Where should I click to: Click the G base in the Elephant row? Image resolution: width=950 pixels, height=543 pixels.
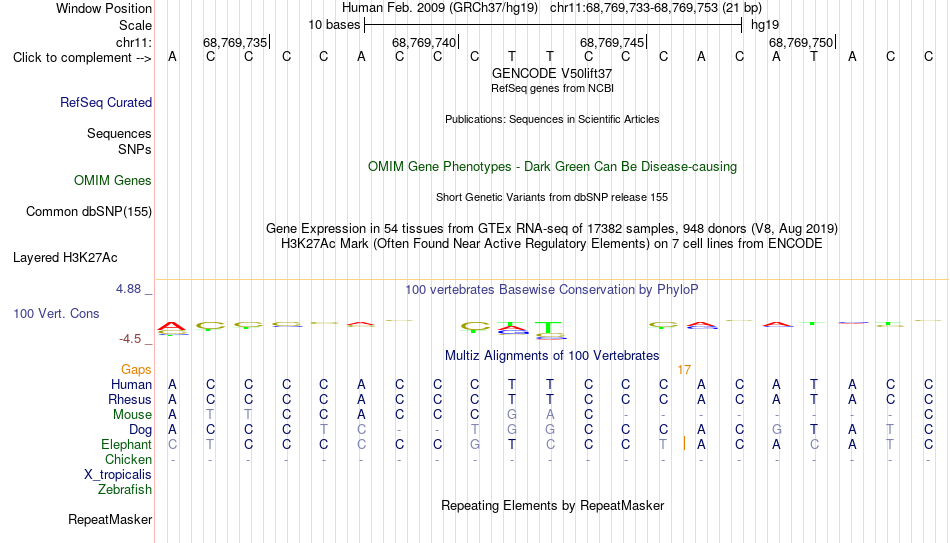pos(474,444)
